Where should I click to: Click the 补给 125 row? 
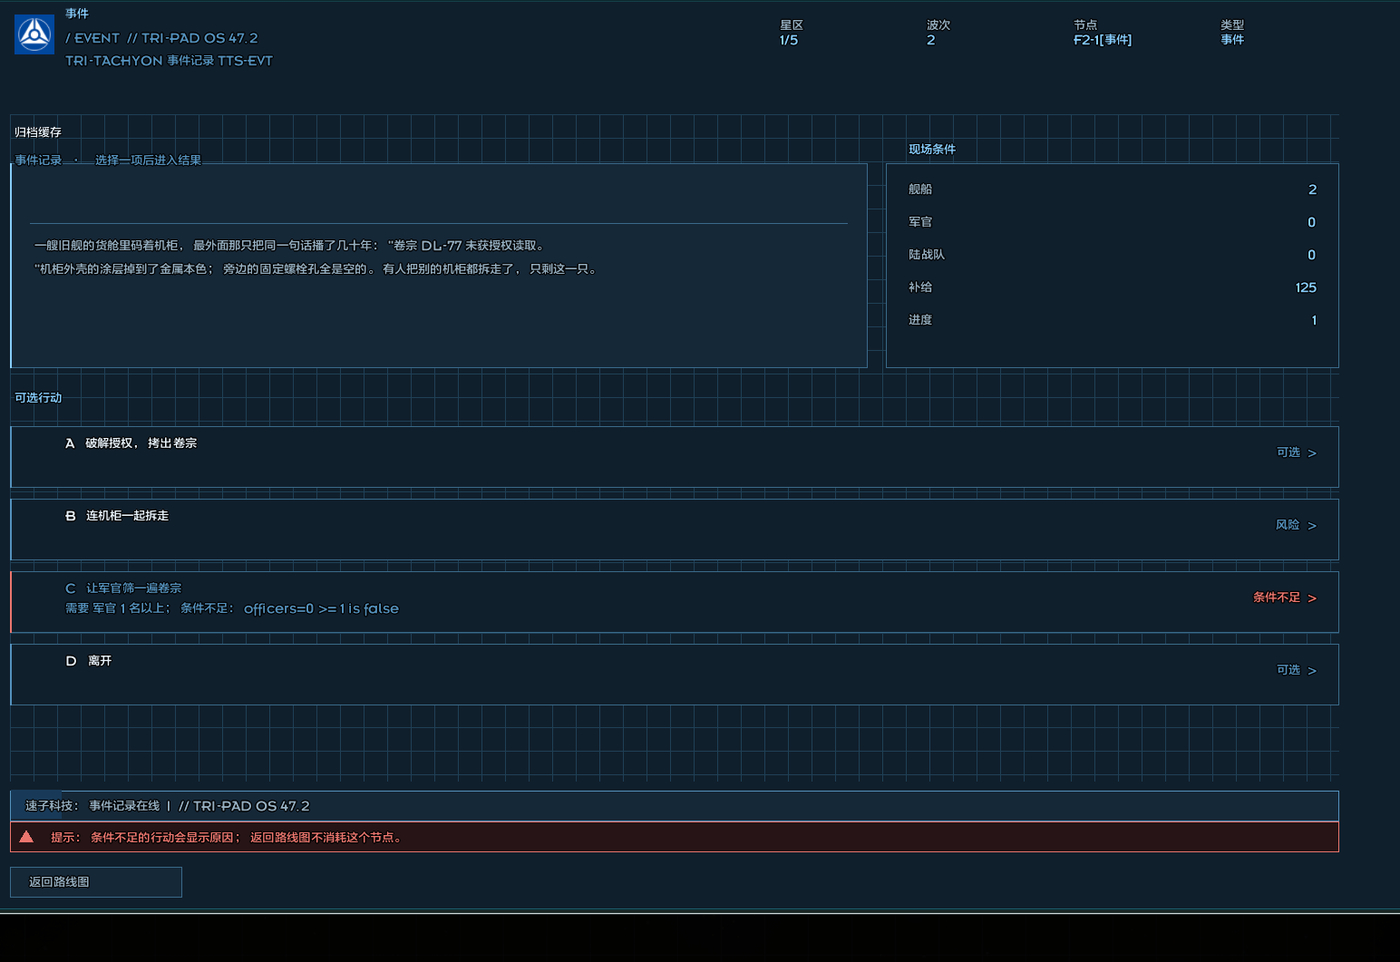coord(1112,288)
